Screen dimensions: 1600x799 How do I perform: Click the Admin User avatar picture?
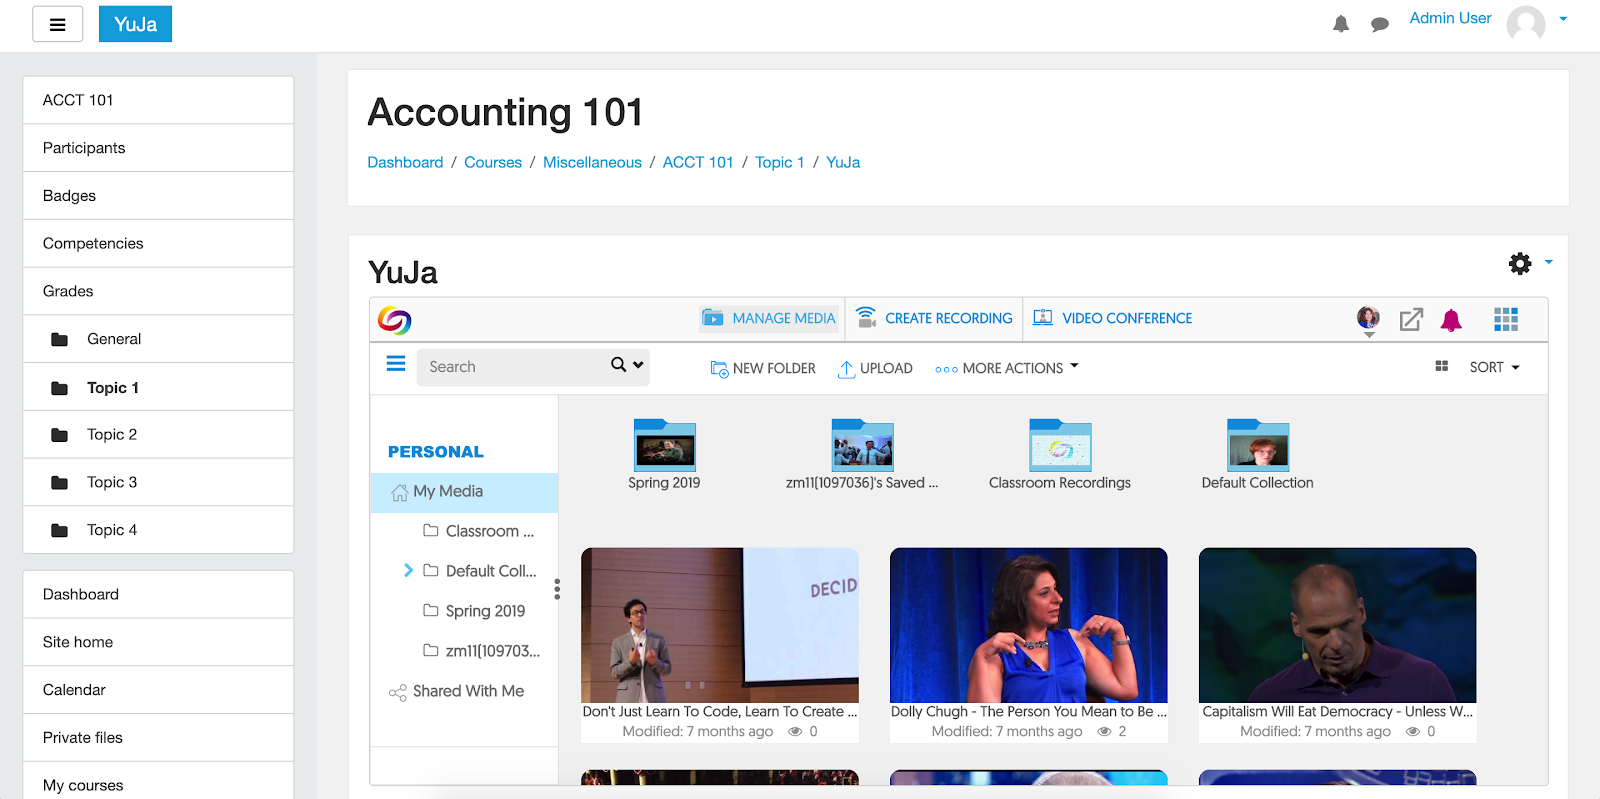click(x=1526, y=23)
